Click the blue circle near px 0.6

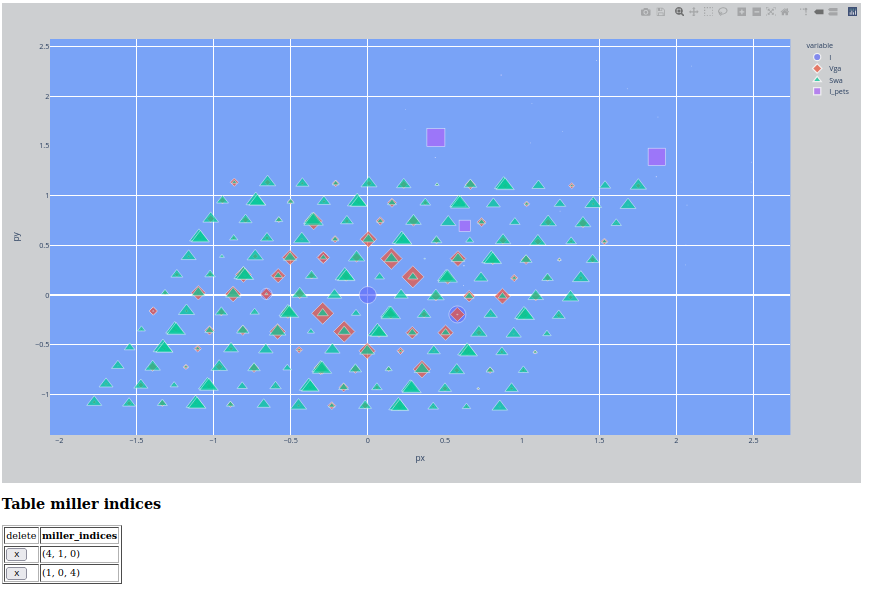(x=458, y=315)
